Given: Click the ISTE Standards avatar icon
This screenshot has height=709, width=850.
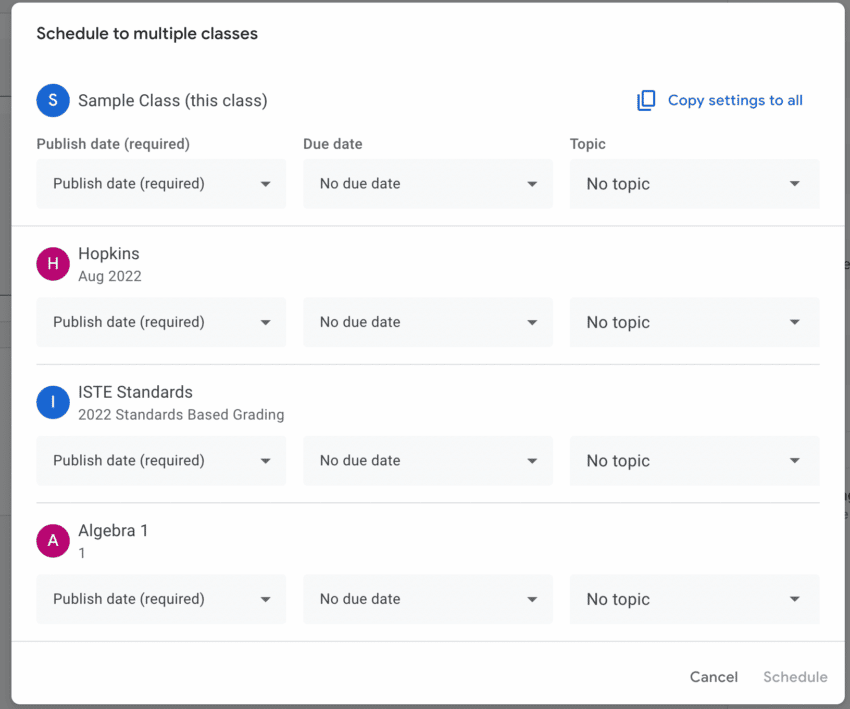Looking at the screenshot, I should pos(52,402).
